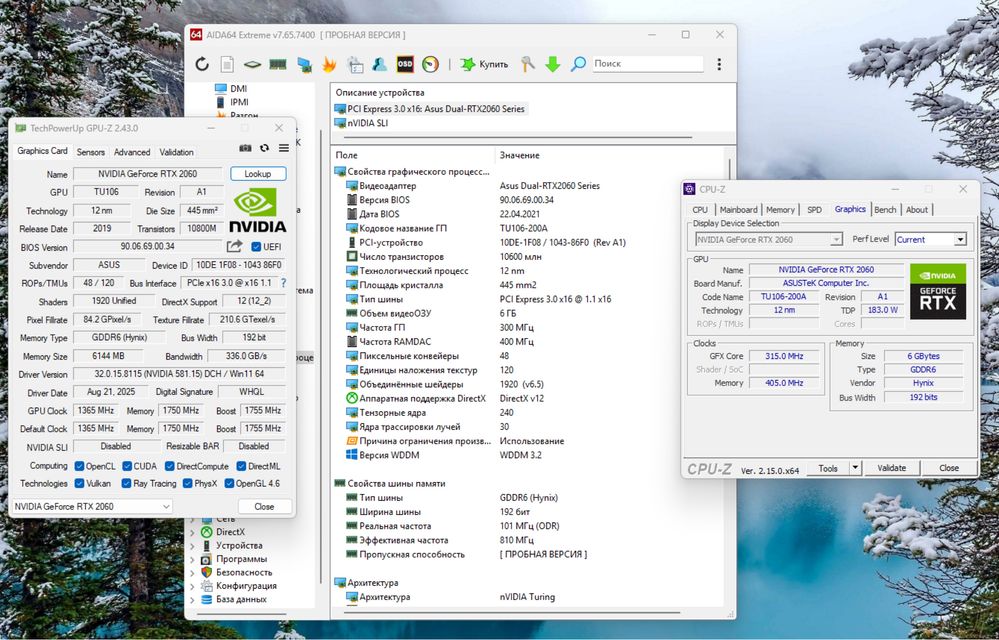Select the nVIDIA SLI device row in AIDA64

(x=368, y=123)
